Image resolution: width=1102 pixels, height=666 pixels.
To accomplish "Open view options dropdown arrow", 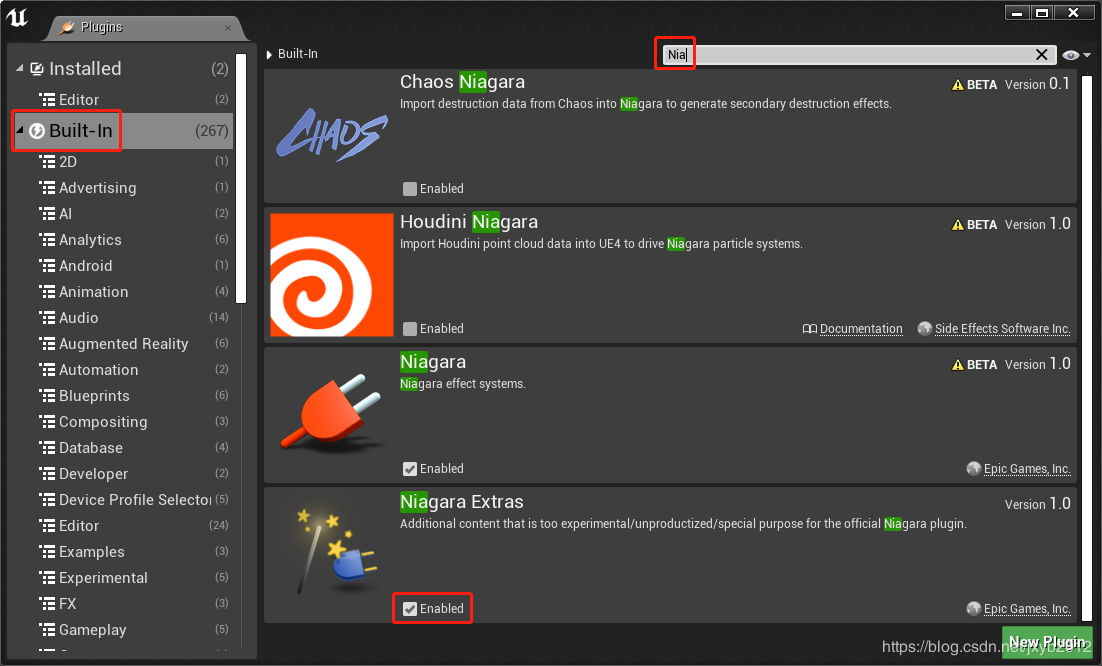I will pos(1087,56).
